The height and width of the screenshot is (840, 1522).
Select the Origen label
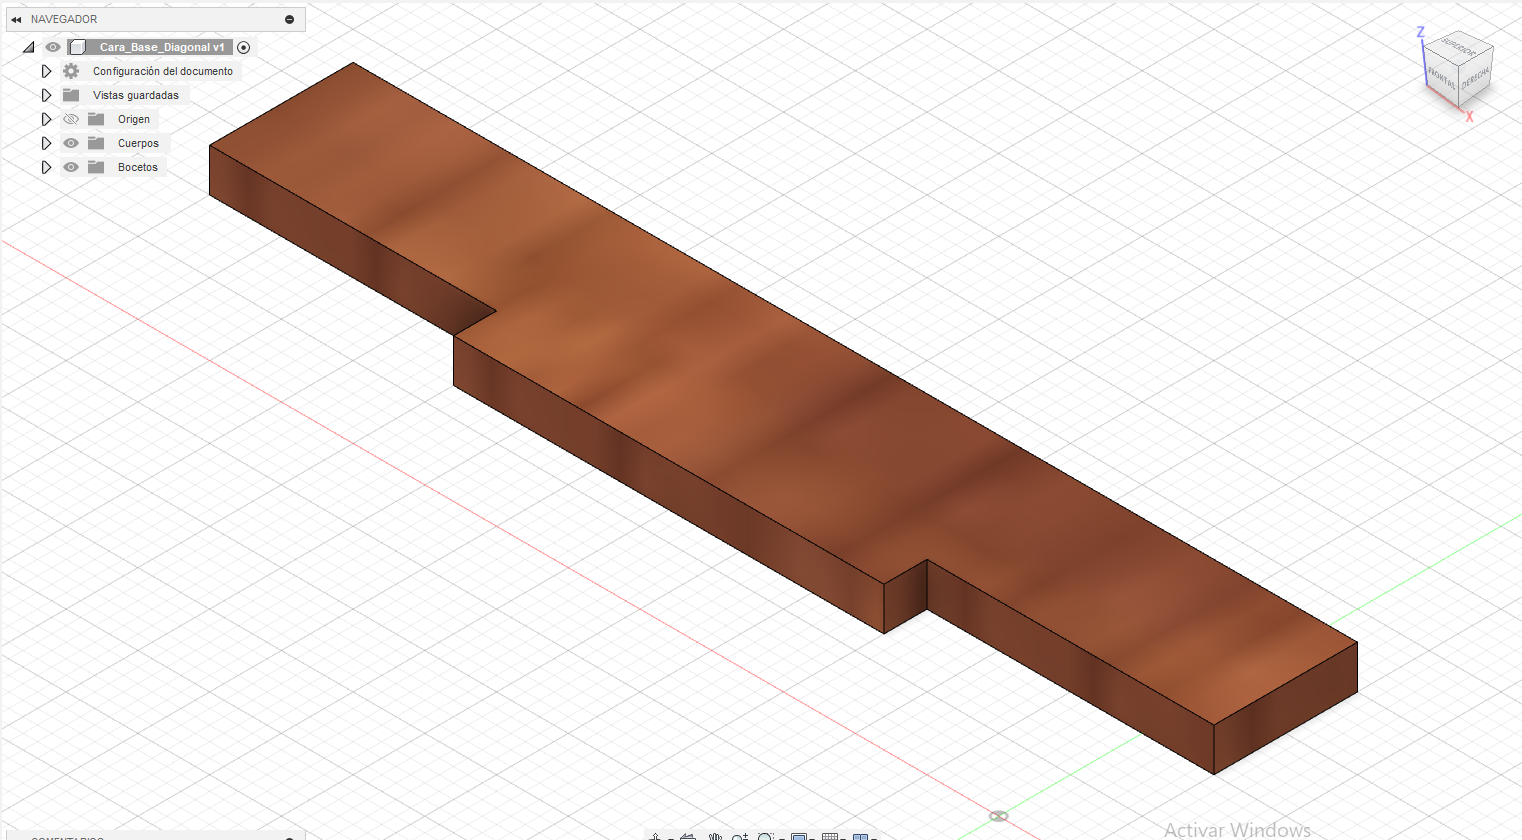click(134, 119)
